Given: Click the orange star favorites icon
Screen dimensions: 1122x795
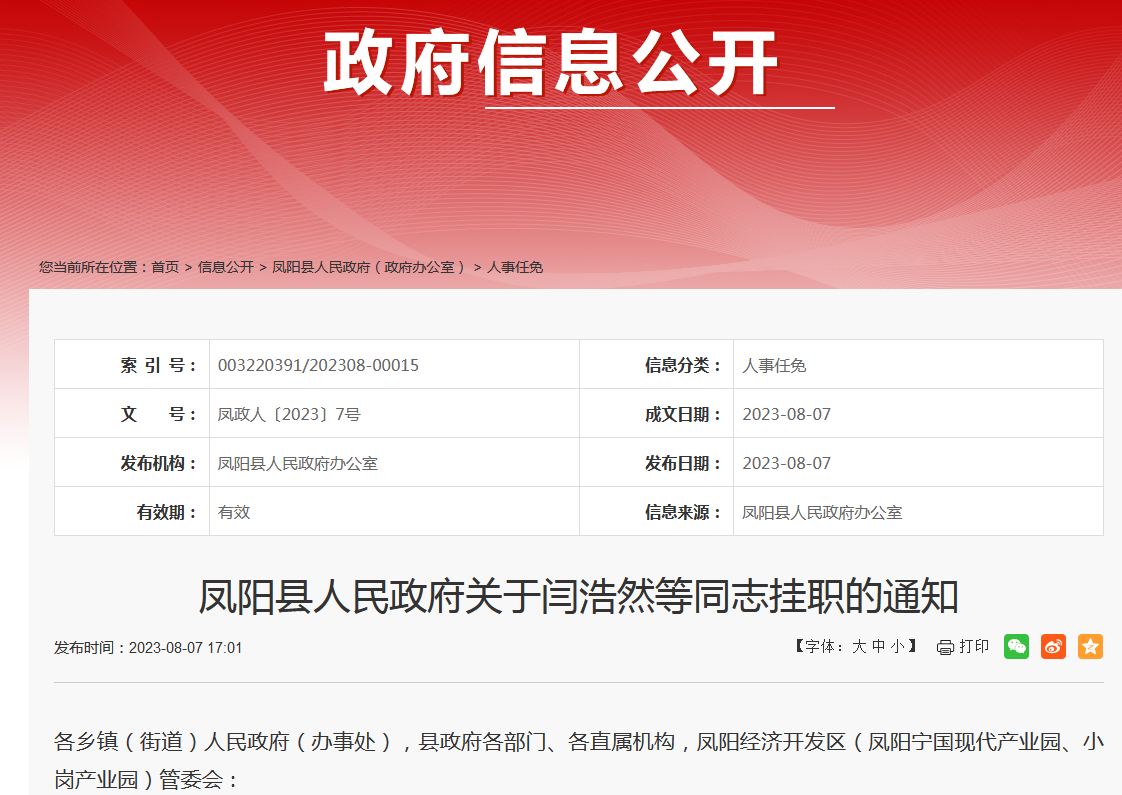Looking at the screenshot, I should point(1091,646).
